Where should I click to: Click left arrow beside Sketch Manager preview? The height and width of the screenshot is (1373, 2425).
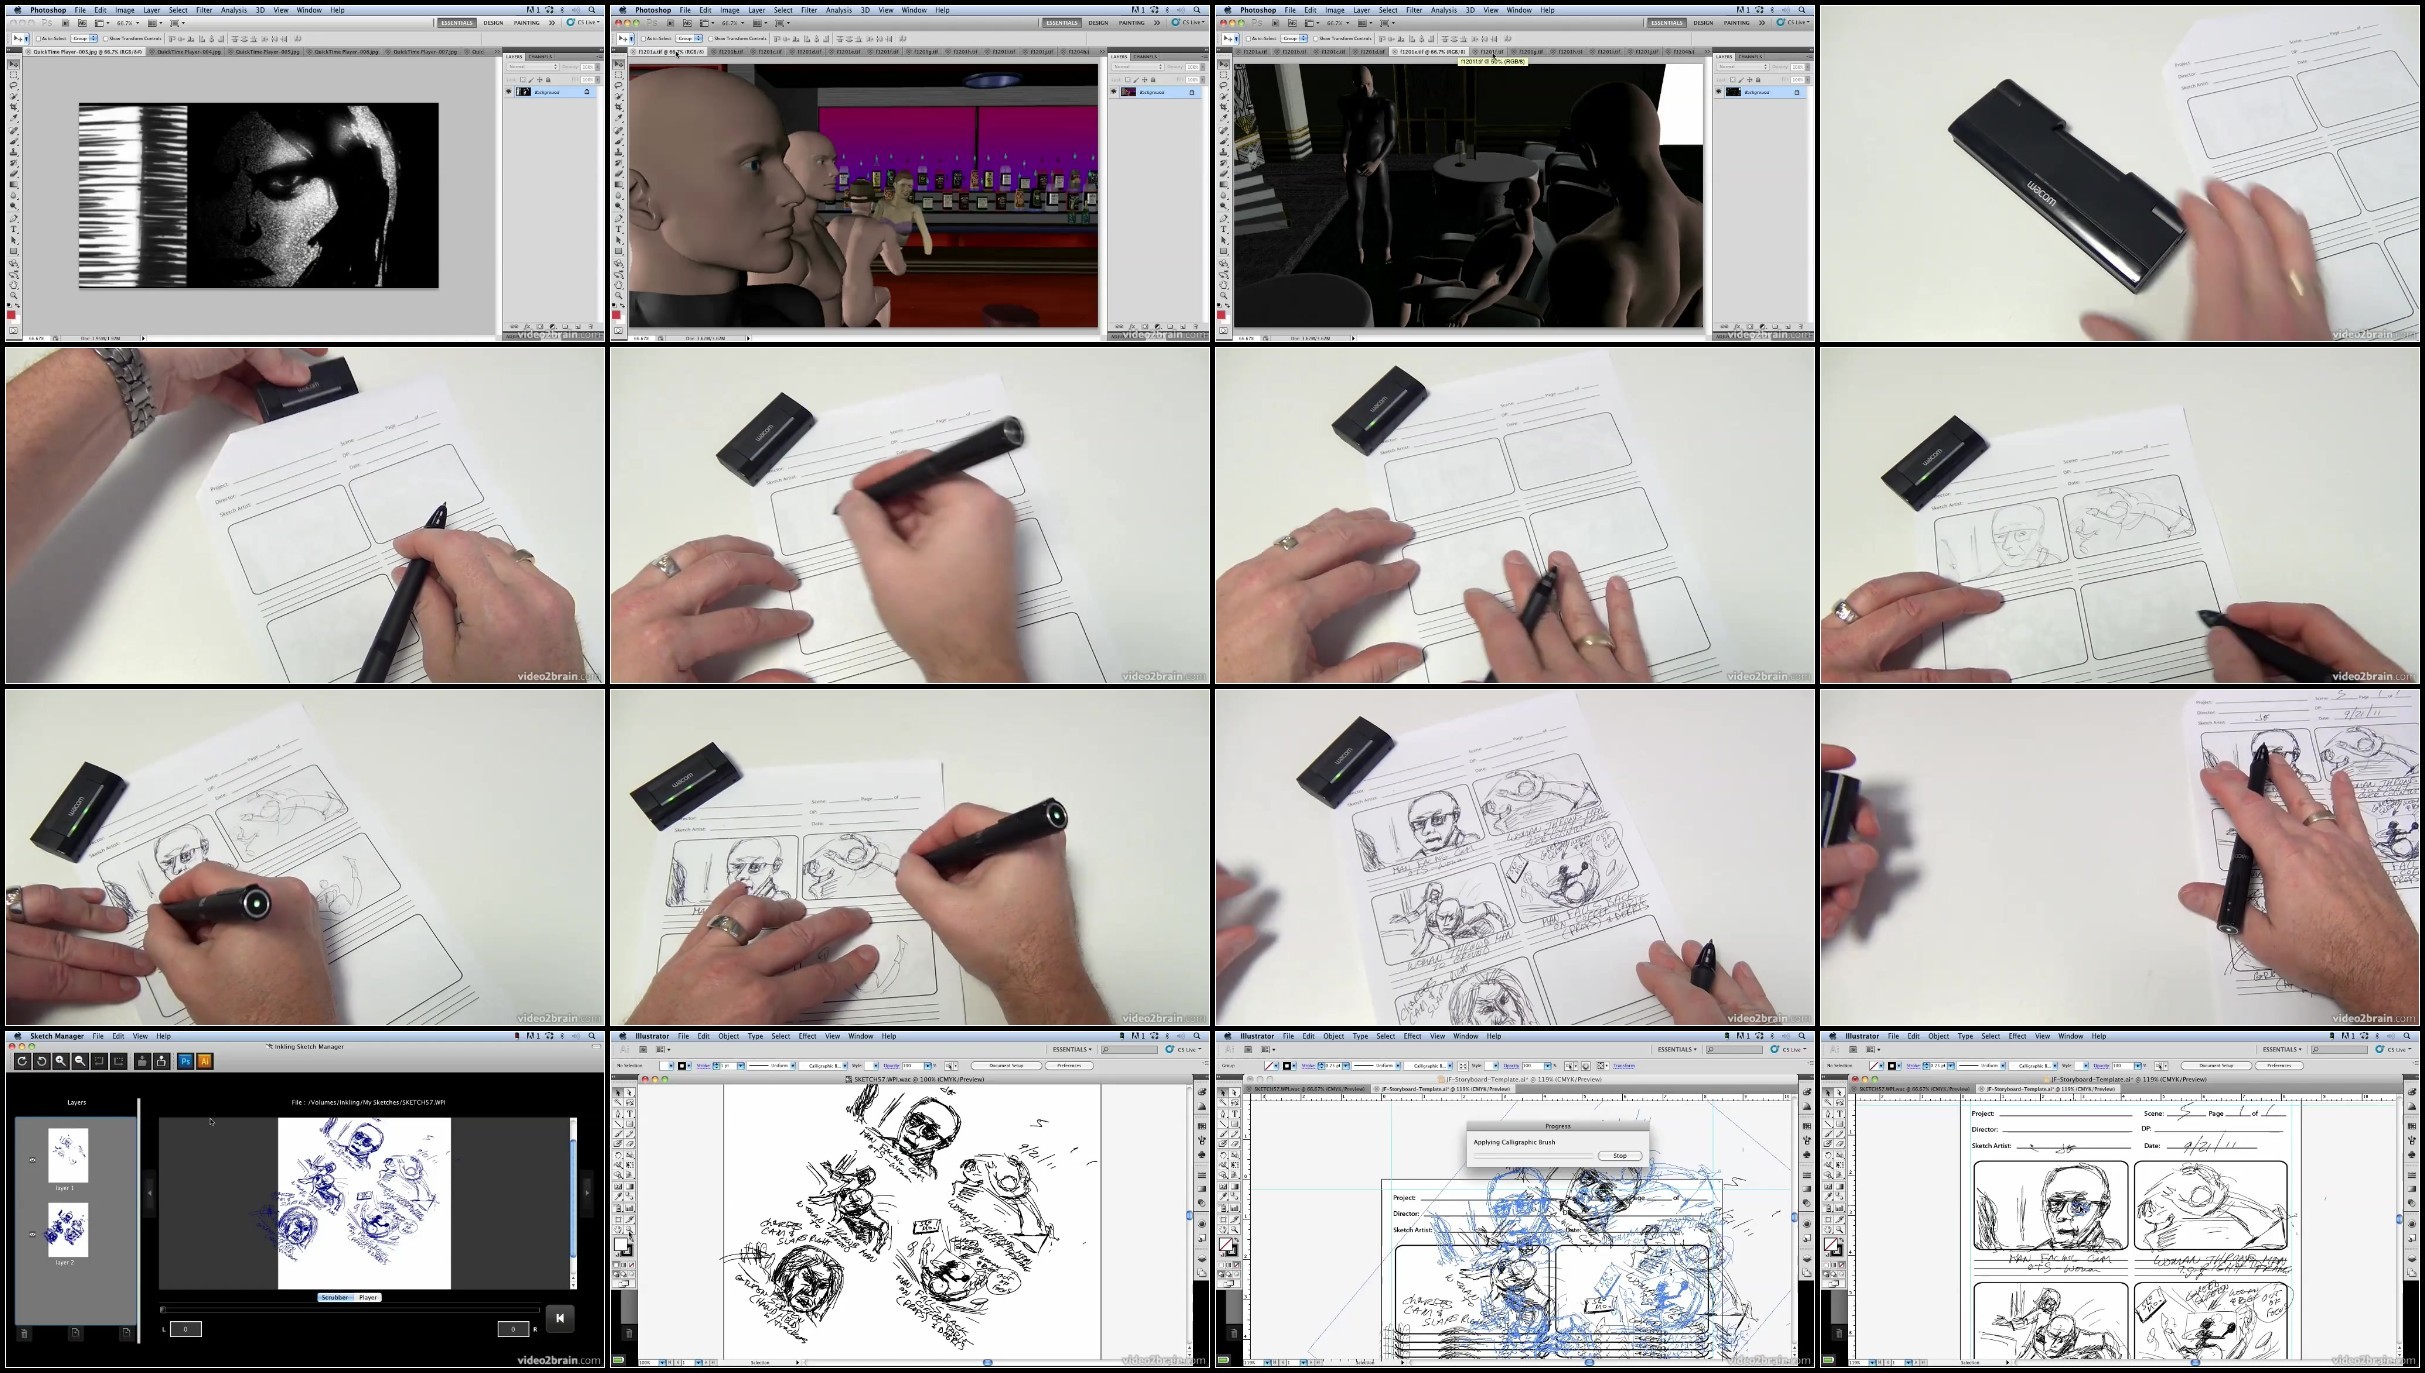(150, 1191)
